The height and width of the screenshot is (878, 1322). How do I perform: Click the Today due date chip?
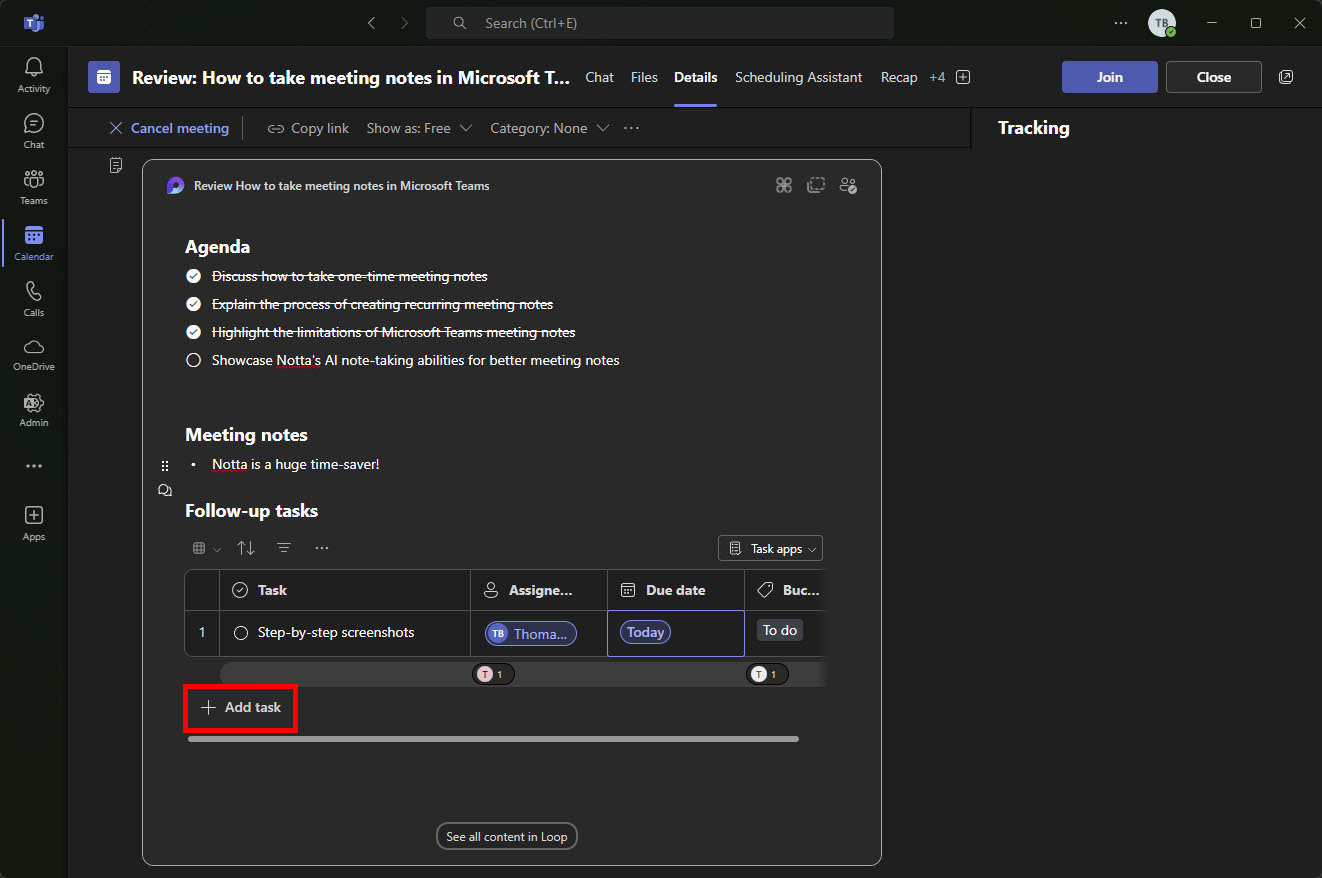pyautogui.click(x=646, y=632)
